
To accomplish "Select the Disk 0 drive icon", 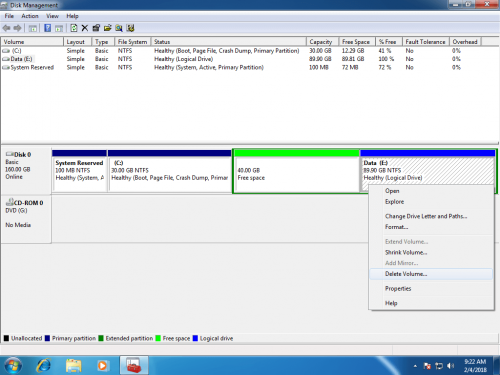I will [x=10, y=154].
